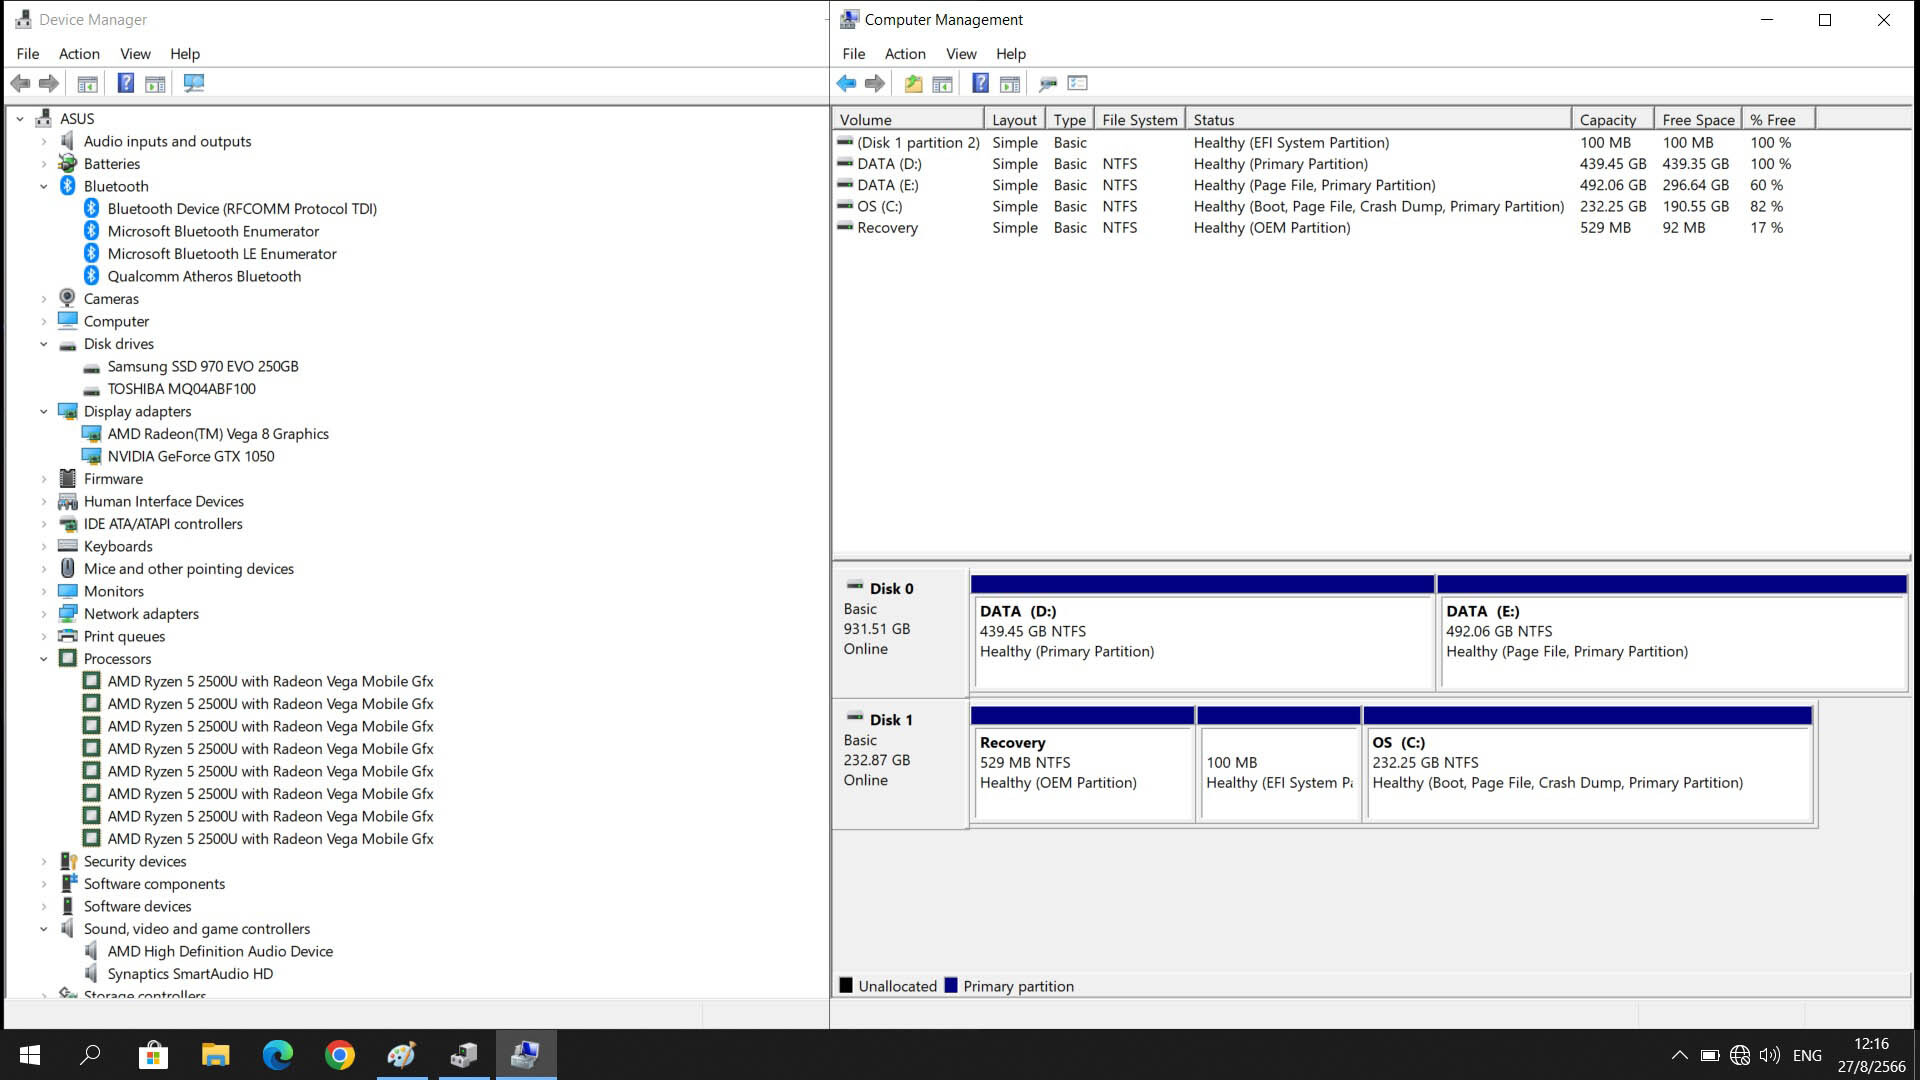The width and height of the screenshot is (1920, 1080).
Task: Click the volume speaker tray icon
Action: tap(1770, 1055)
